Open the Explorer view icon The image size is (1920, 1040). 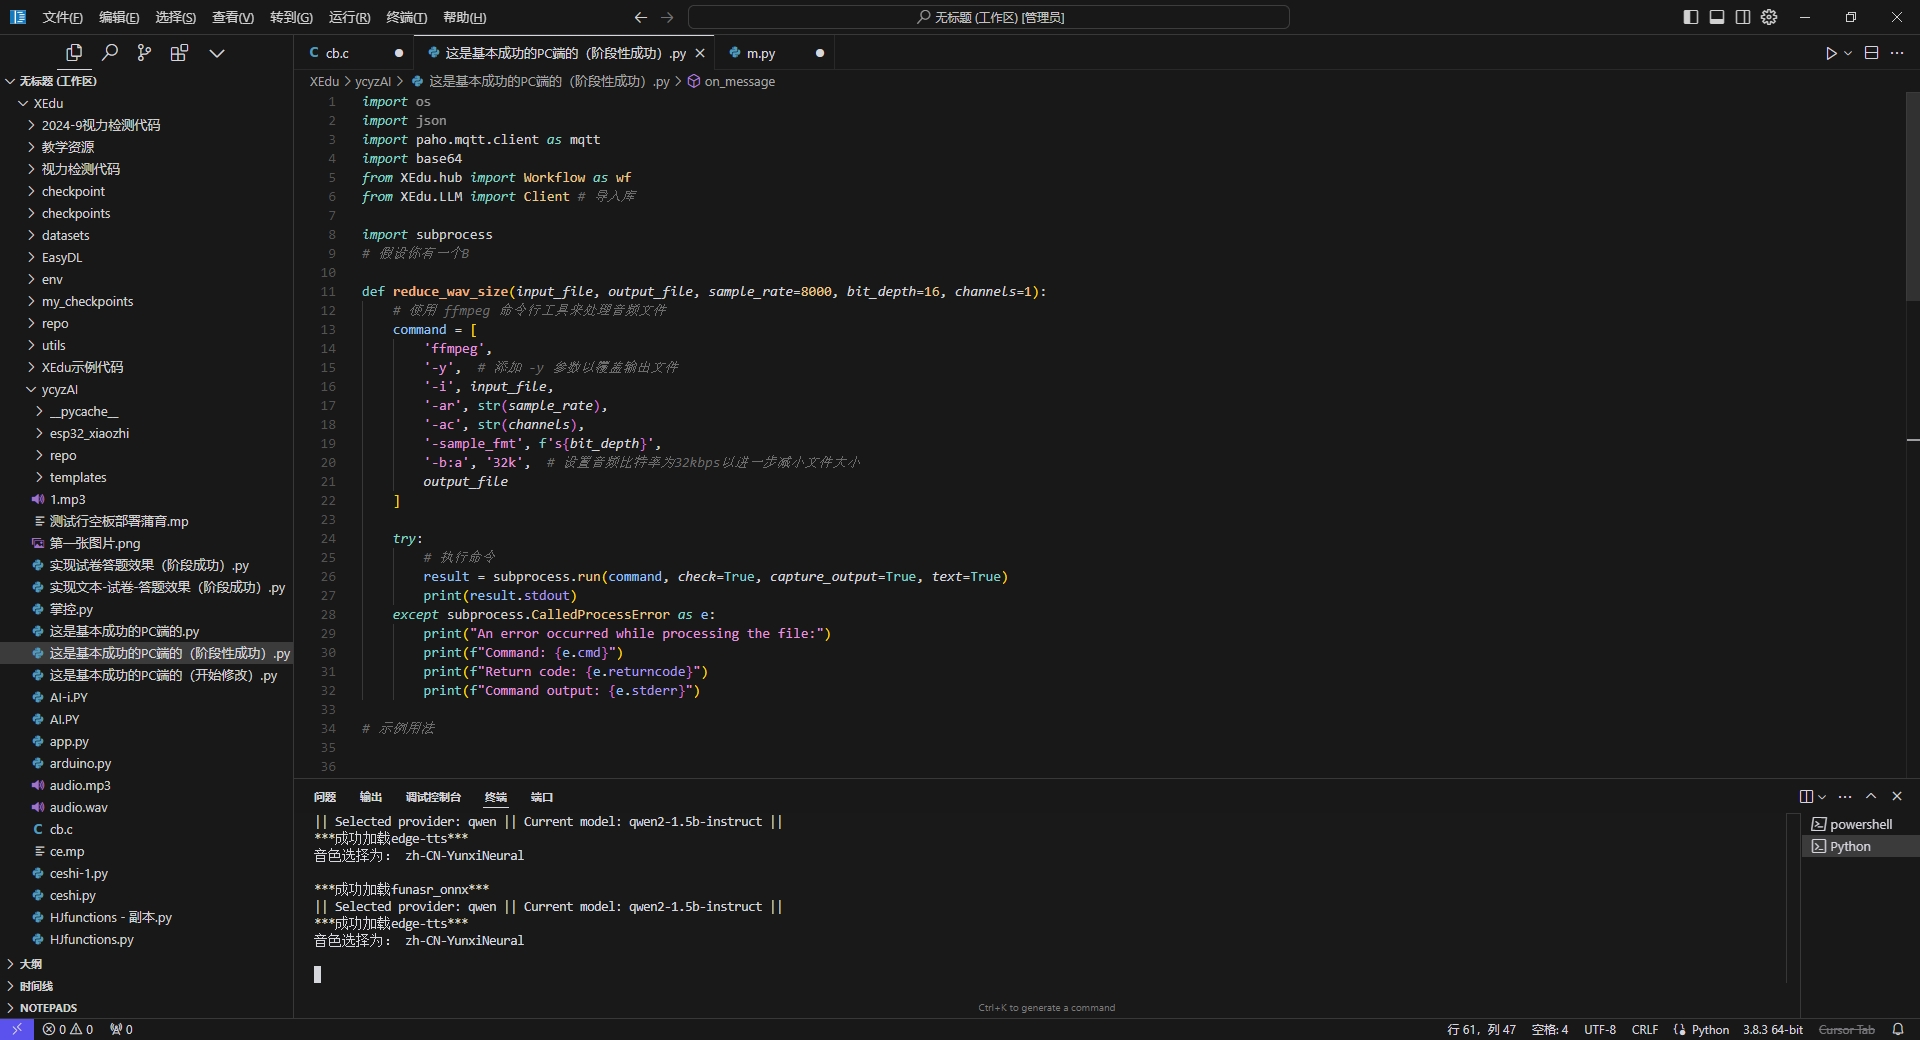point(74,53)
